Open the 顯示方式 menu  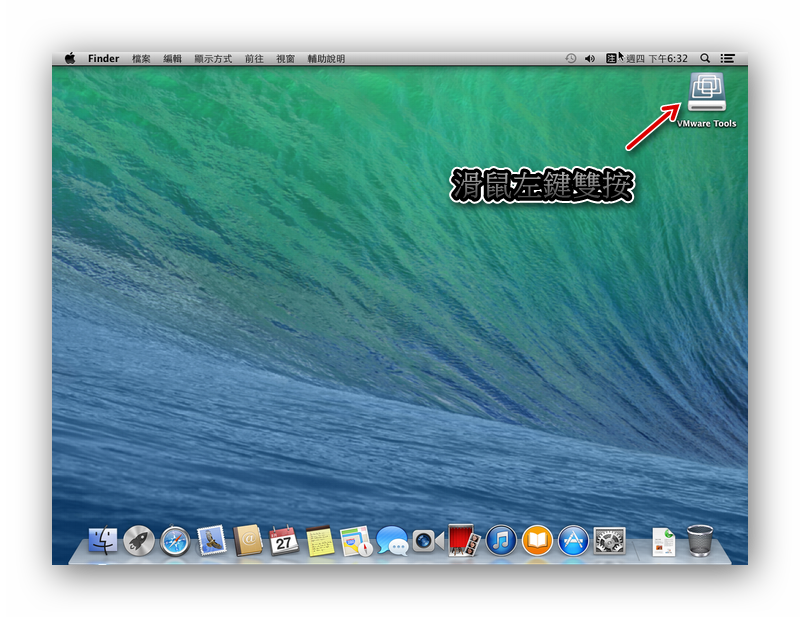pyautogui.click(x=213, y=59)
